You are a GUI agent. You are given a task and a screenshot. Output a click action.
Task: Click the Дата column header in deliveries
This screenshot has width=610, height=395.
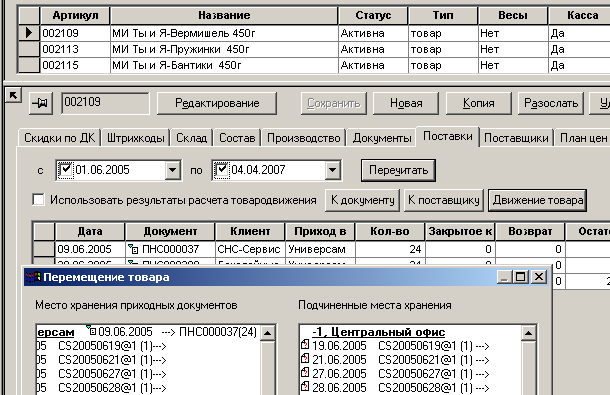coord(90,231)
